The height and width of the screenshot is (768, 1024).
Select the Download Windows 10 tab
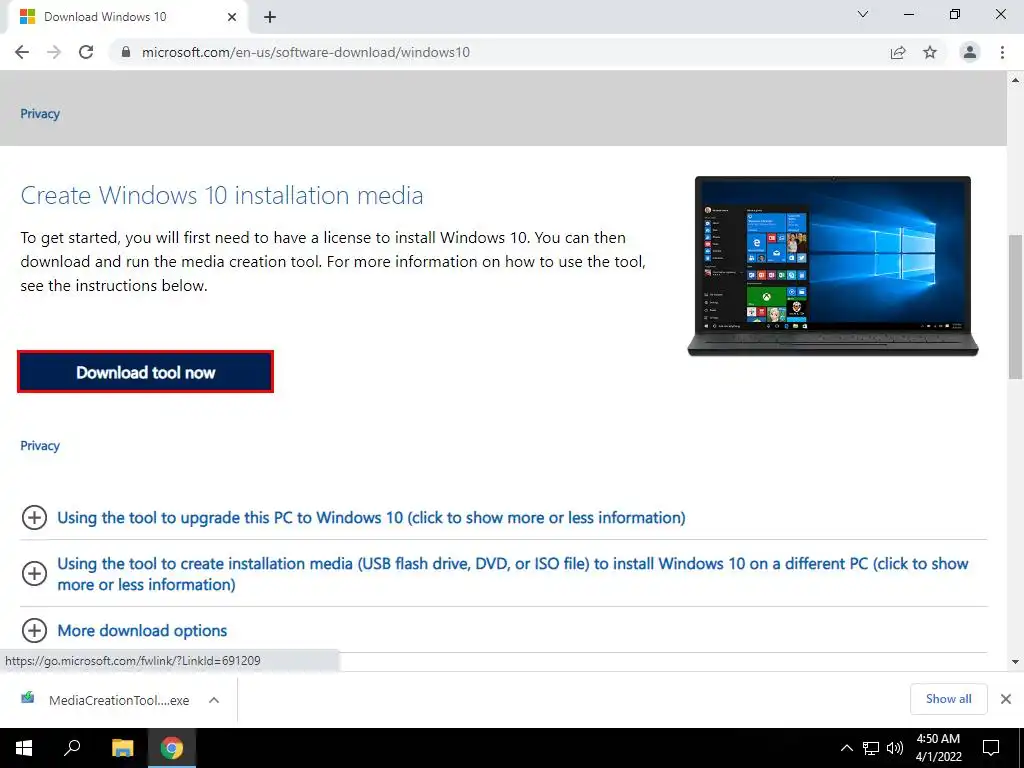(128, 17)
